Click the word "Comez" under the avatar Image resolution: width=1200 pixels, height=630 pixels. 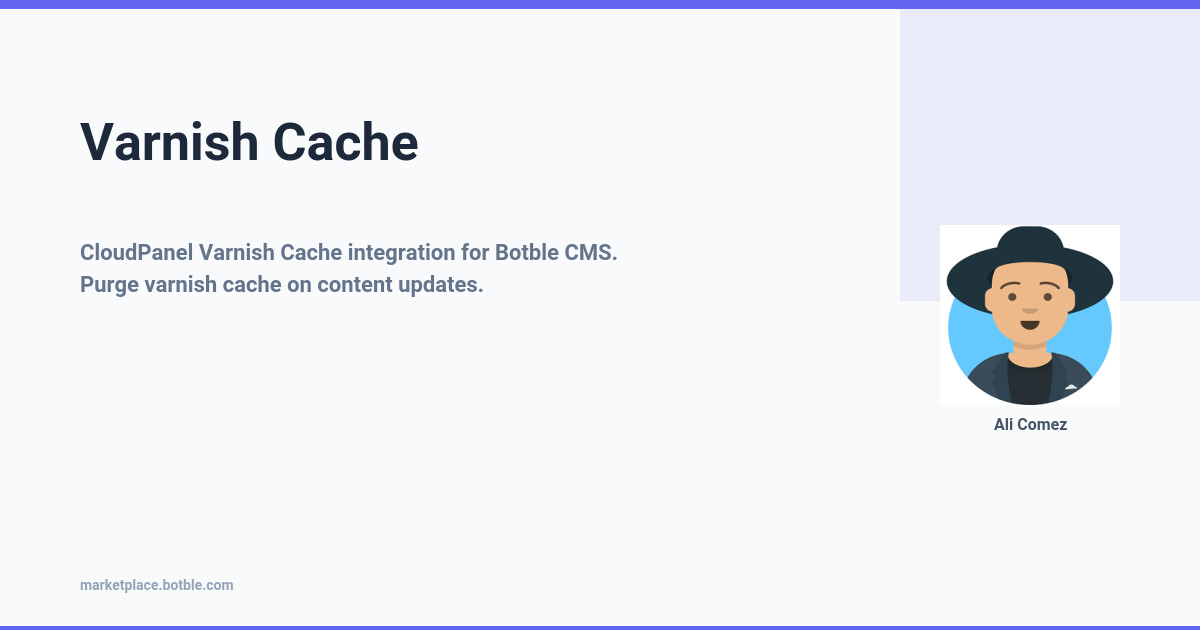[1044, 424]
